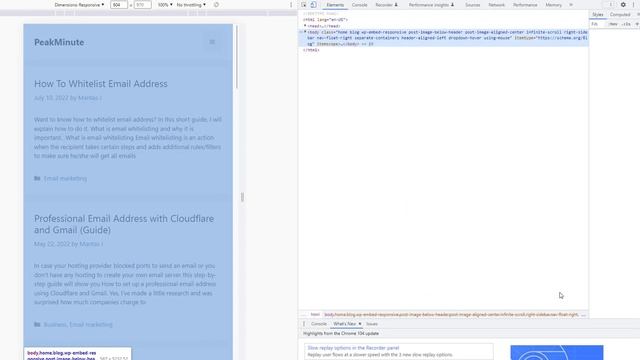Click the responsive width breakpoint bar
The width and height of the screenshot is (640, 360).
pyautogui.click(x=149, y=13)
